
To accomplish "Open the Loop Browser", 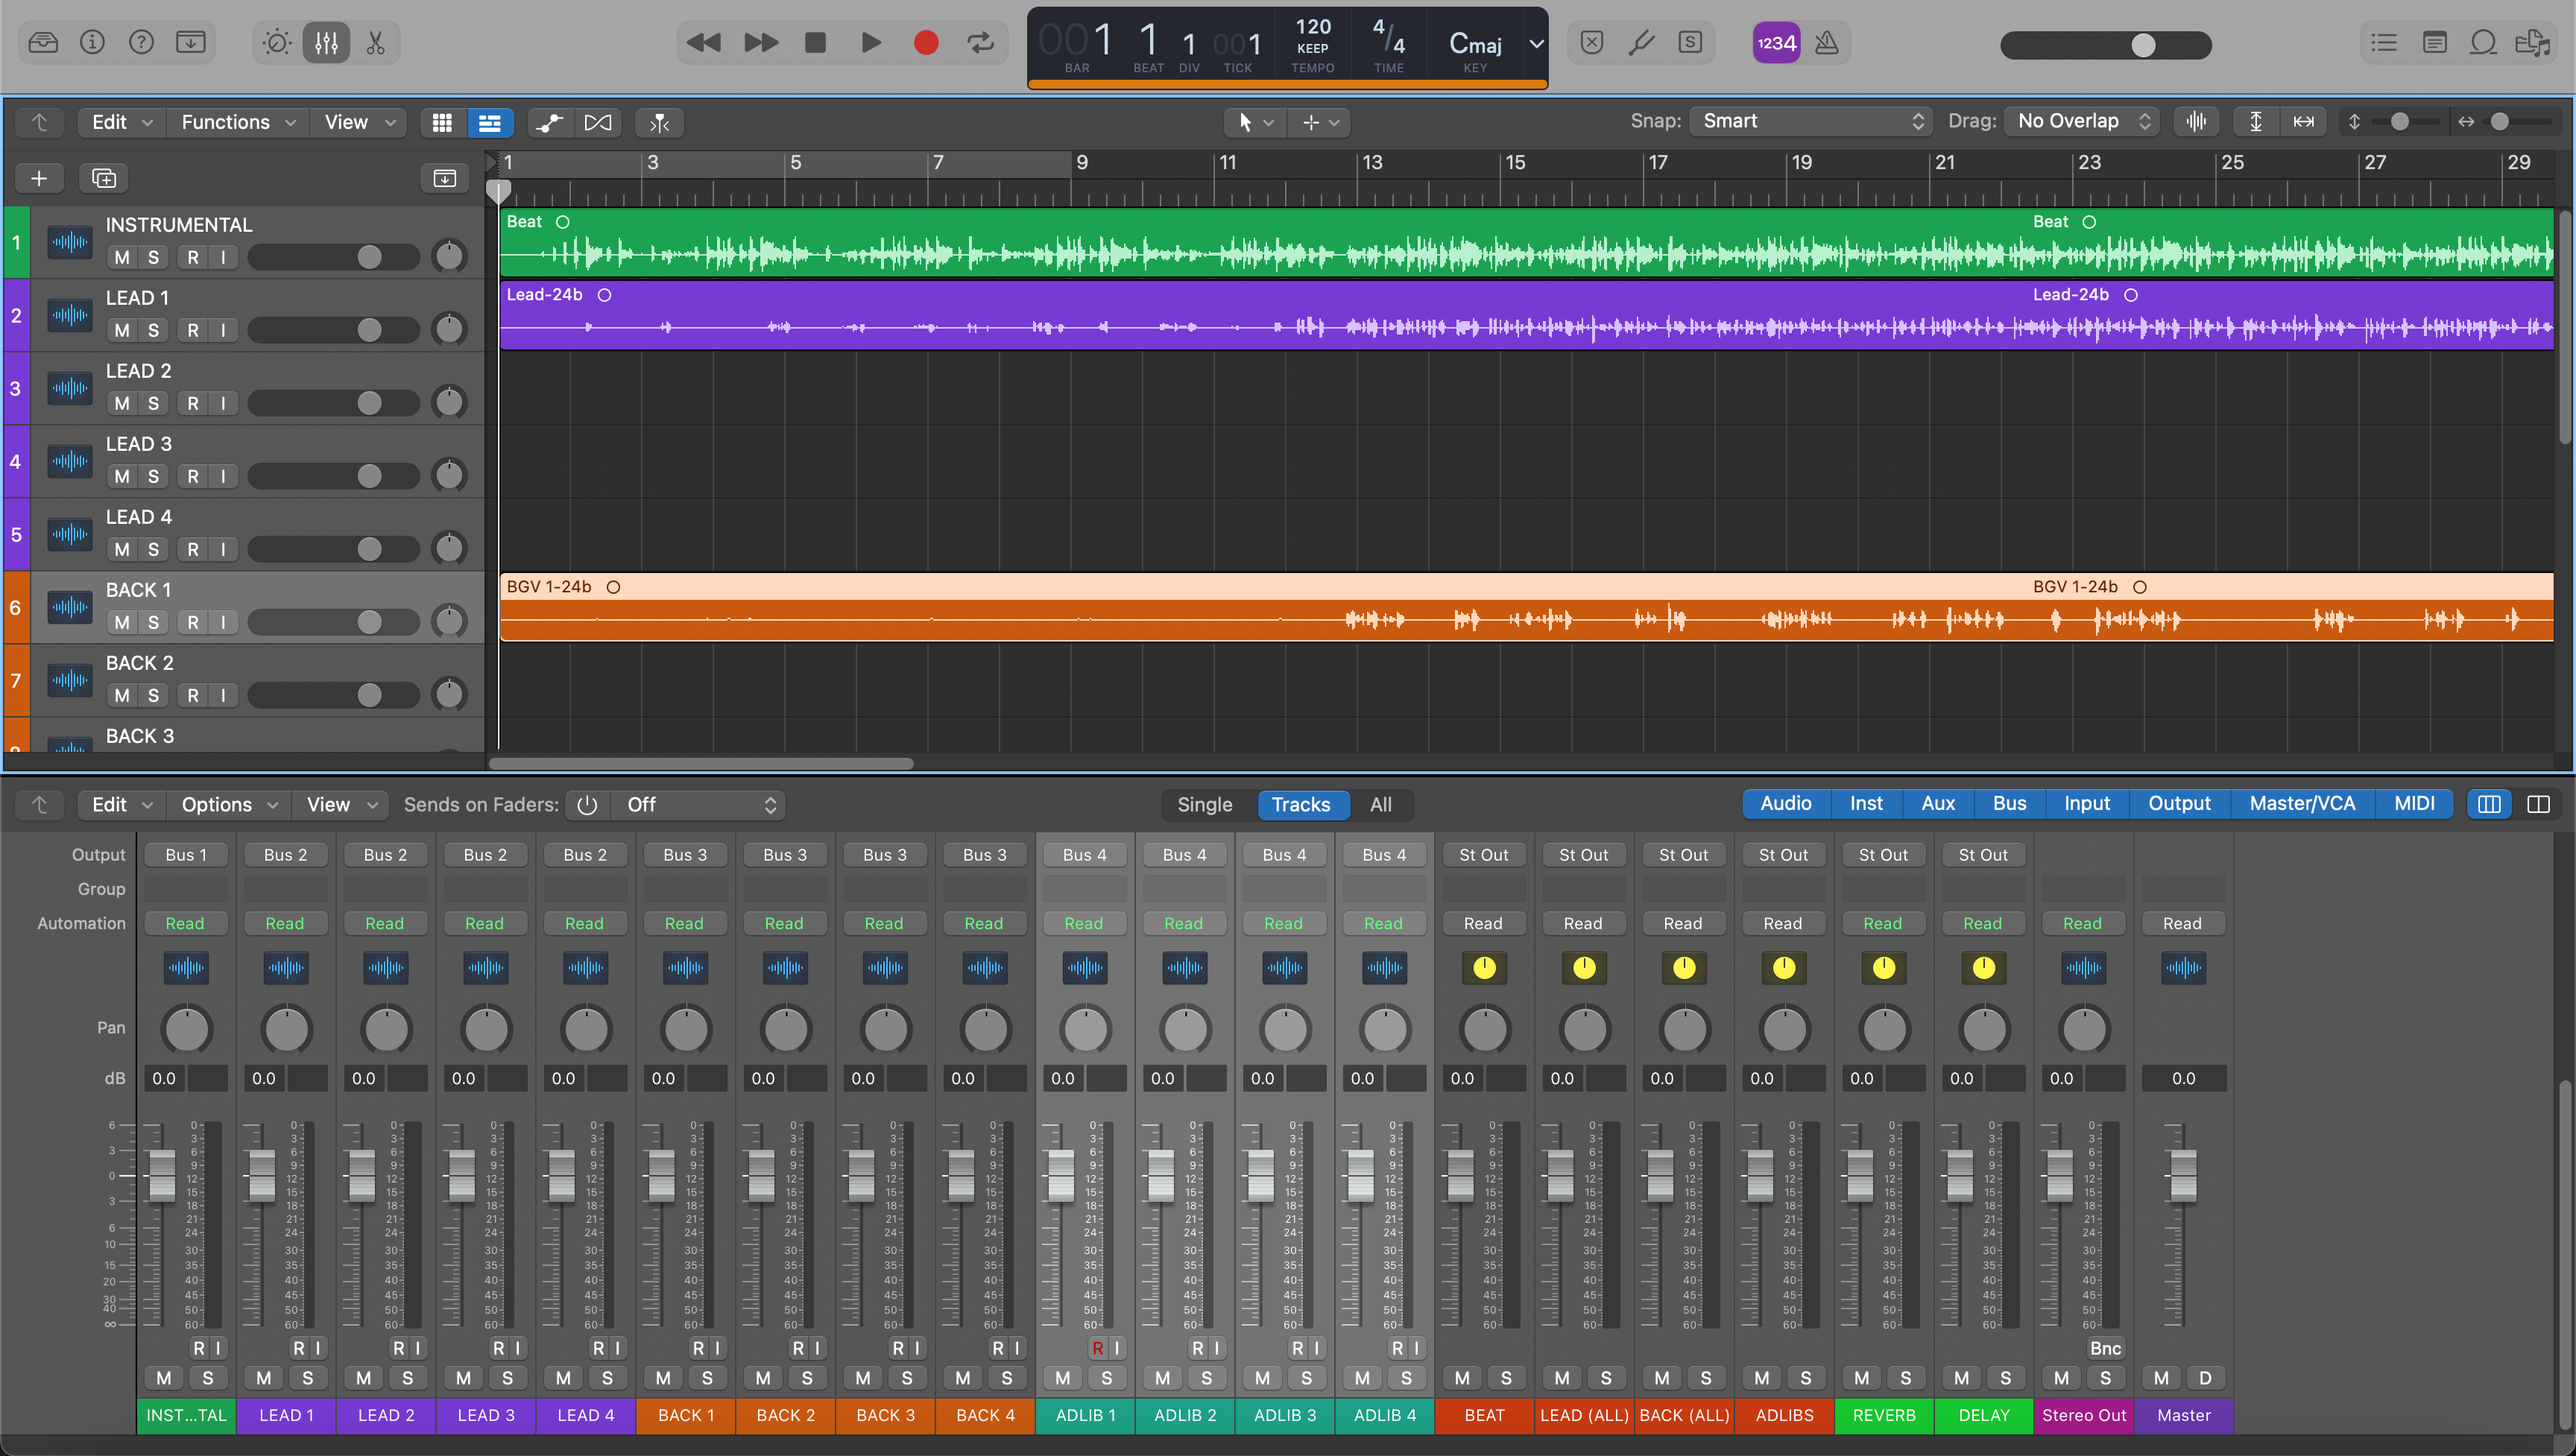I will coord(2484,42).
